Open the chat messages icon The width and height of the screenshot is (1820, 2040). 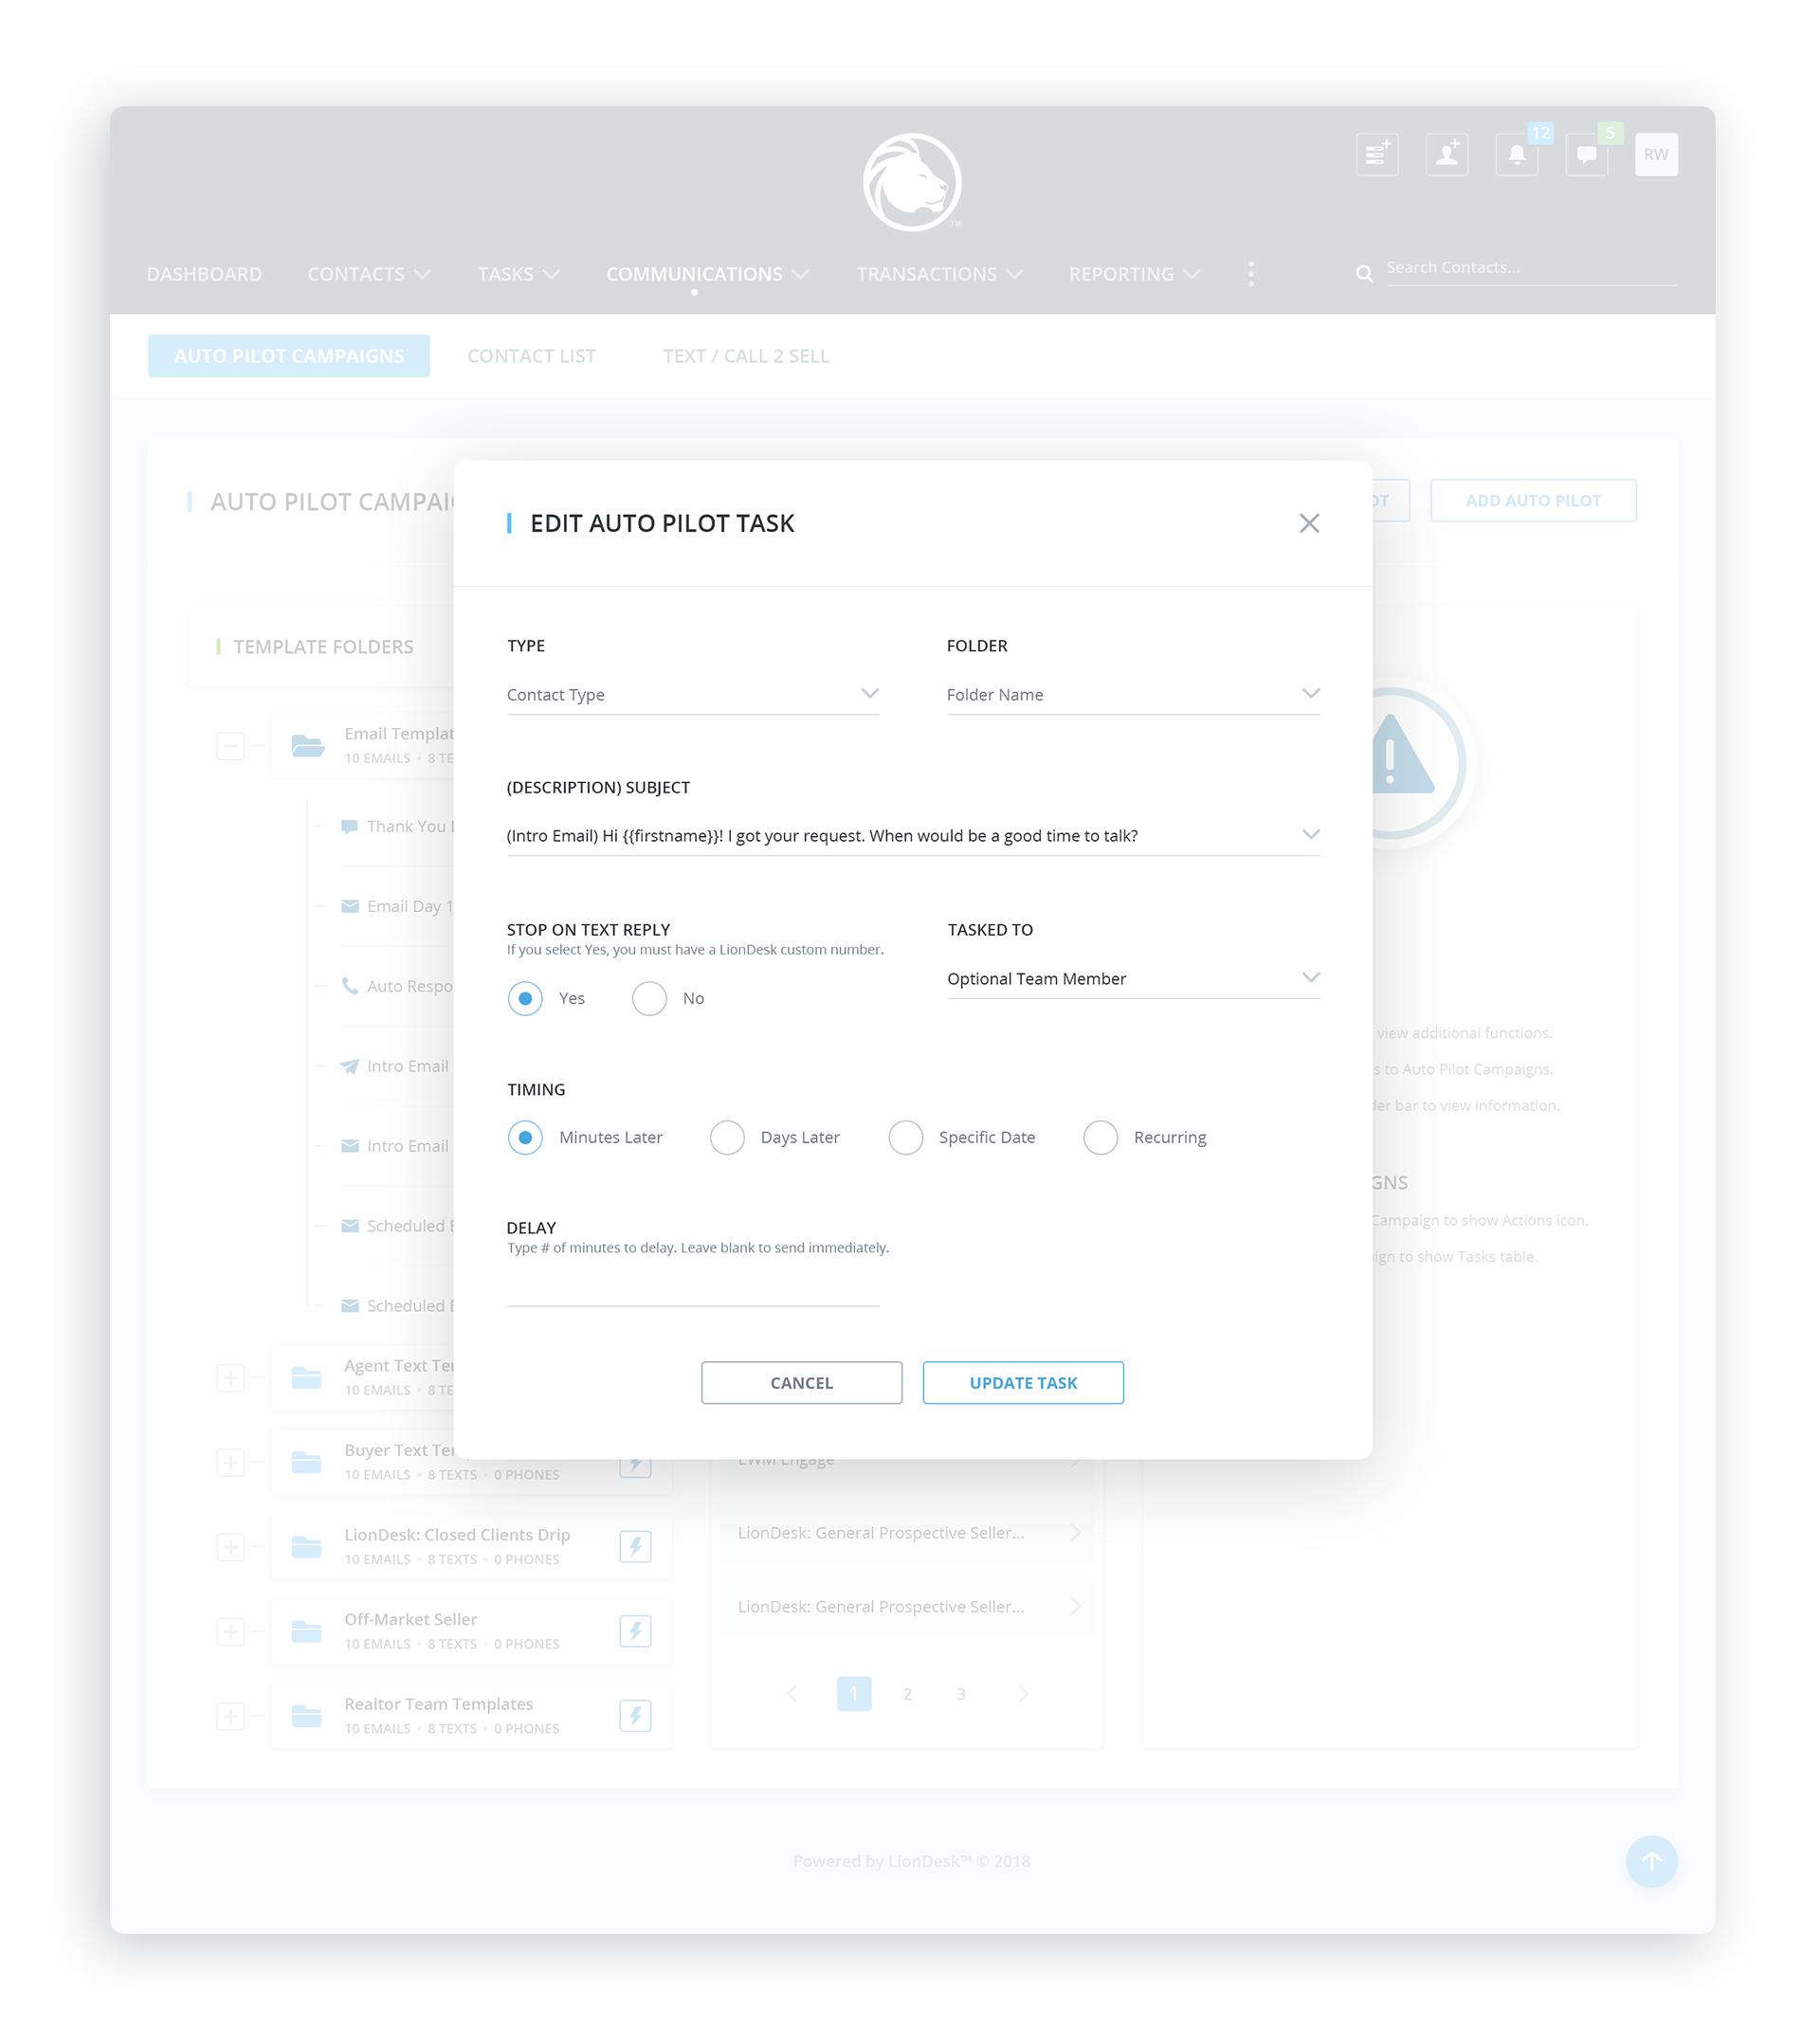(x=1586, y=154)
